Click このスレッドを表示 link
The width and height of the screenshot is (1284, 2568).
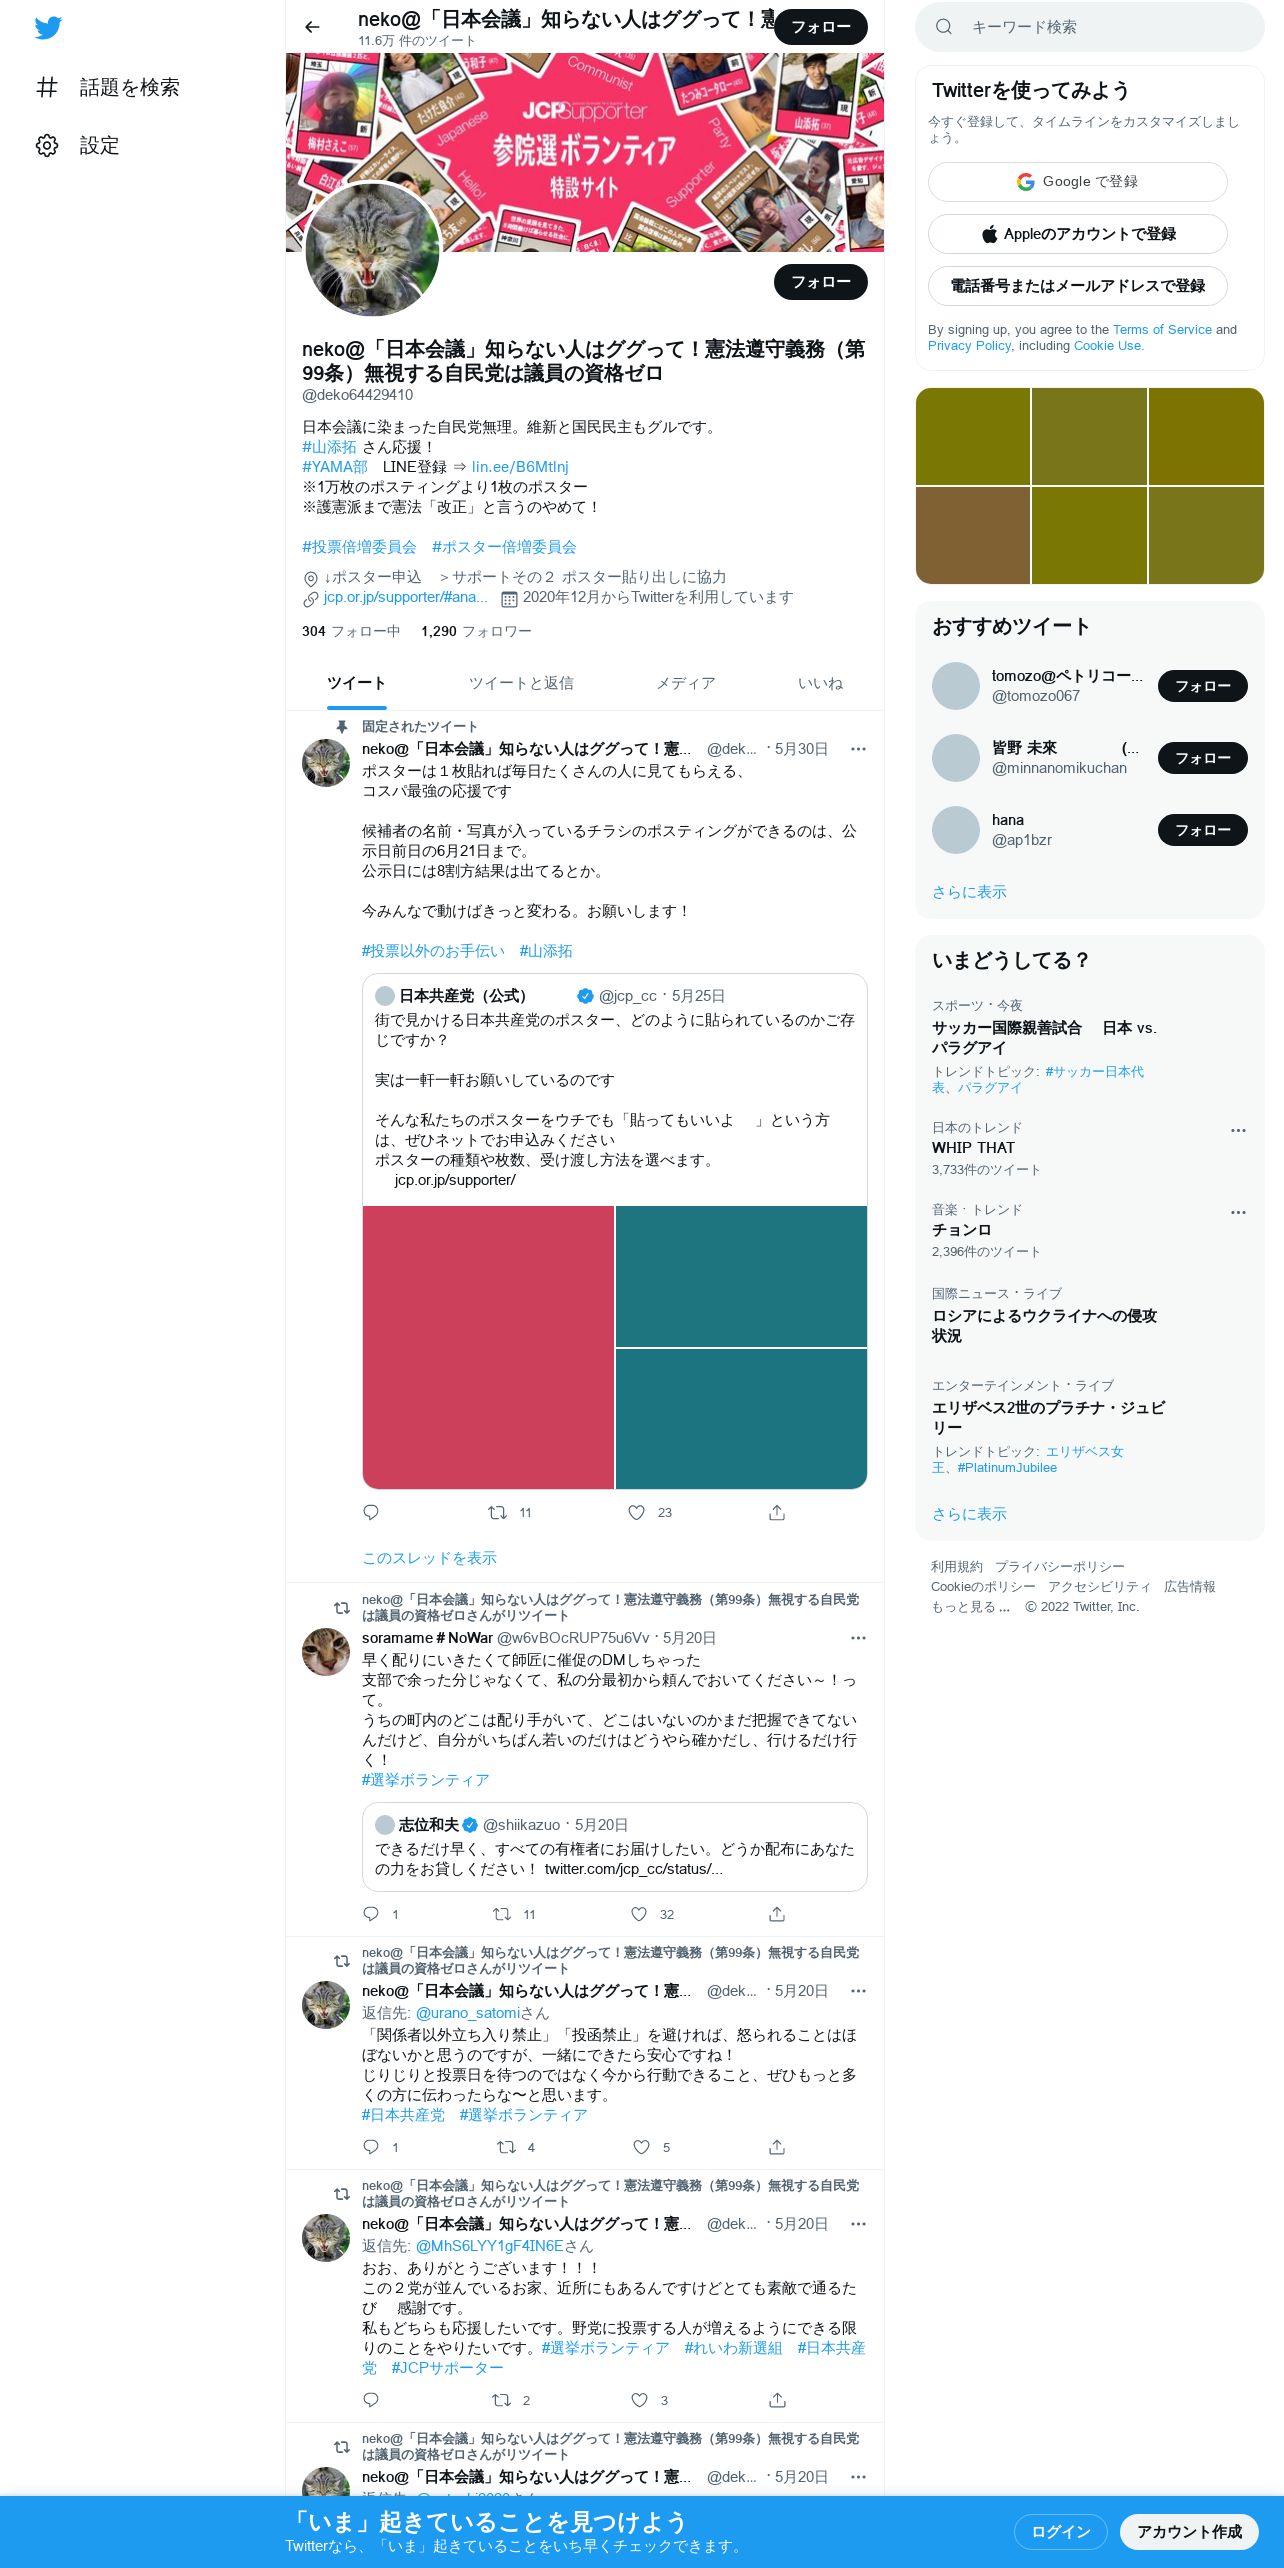429,1558
